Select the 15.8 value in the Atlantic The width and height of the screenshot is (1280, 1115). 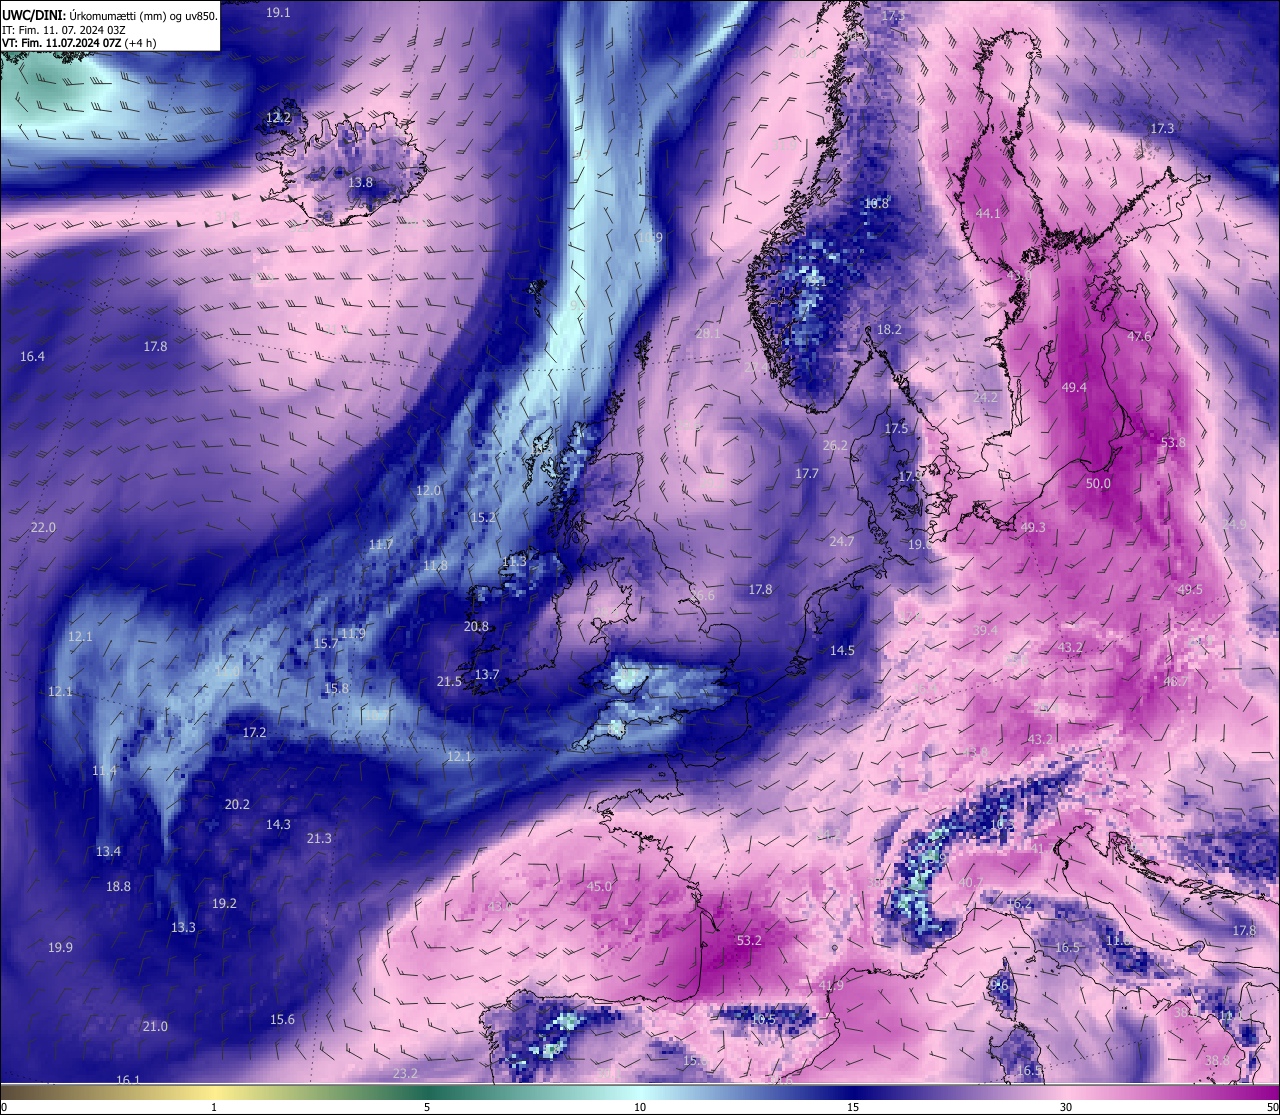point(336,689)
